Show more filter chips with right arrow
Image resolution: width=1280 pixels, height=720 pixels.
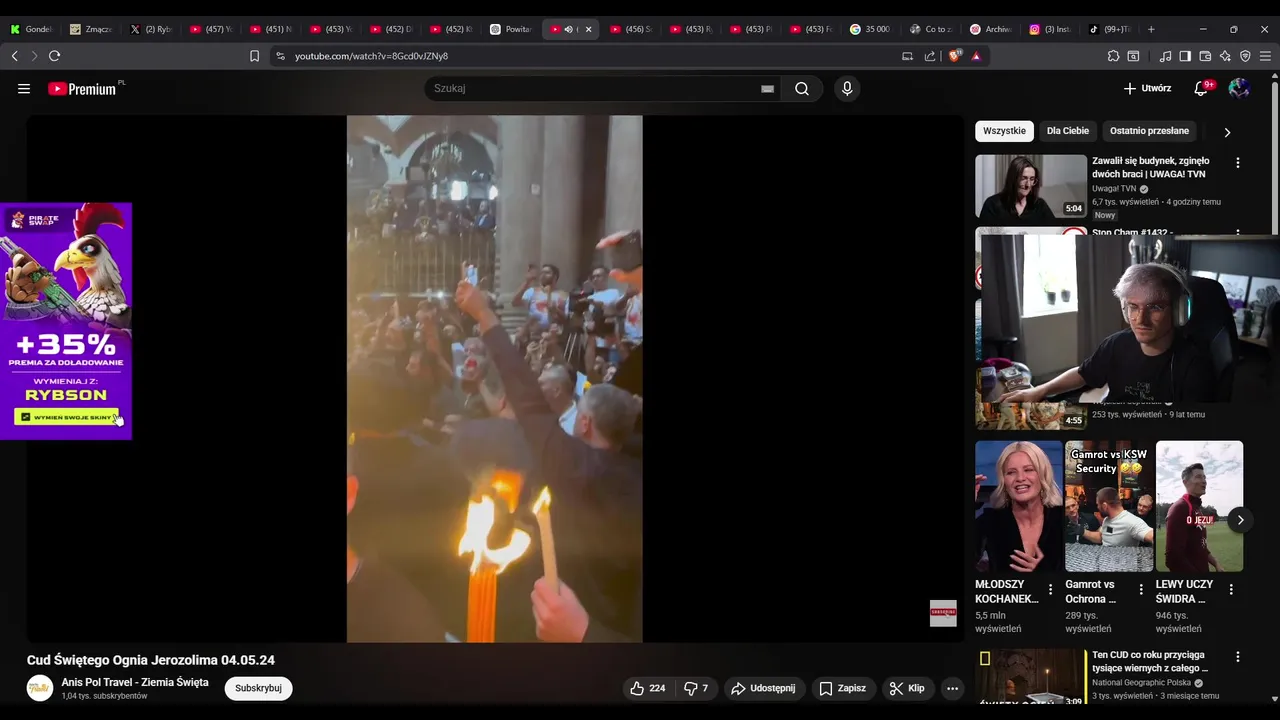click(1227, 132)
